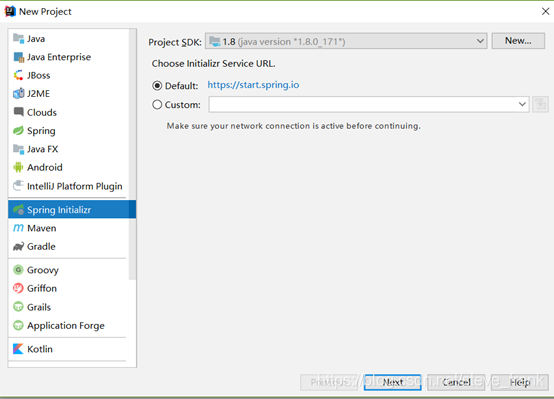Click the Grails green icon
The width and height of the screenshot is (554, 399).
(18, 306)
